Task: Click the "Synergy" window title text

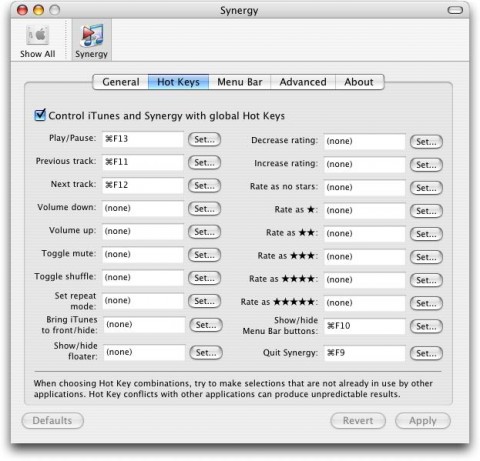Action: (x=239, y=10)
